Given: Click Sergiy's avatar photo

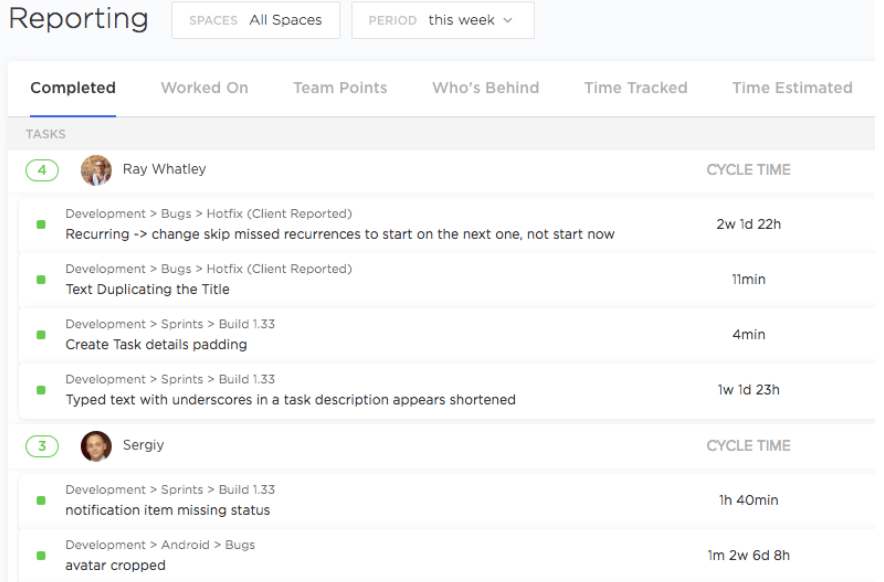Looking at the screenshot, I should (96, 446).
